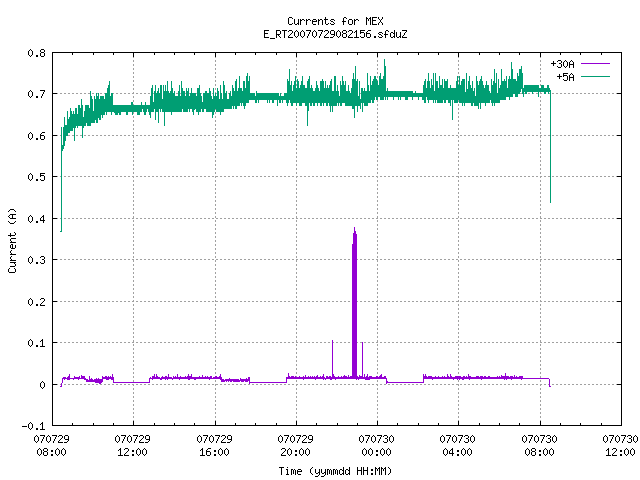Click the tall purple +30A current spike
Image resolution: width=640 pixels, height=480 pixels.
[x=354, y=302]
